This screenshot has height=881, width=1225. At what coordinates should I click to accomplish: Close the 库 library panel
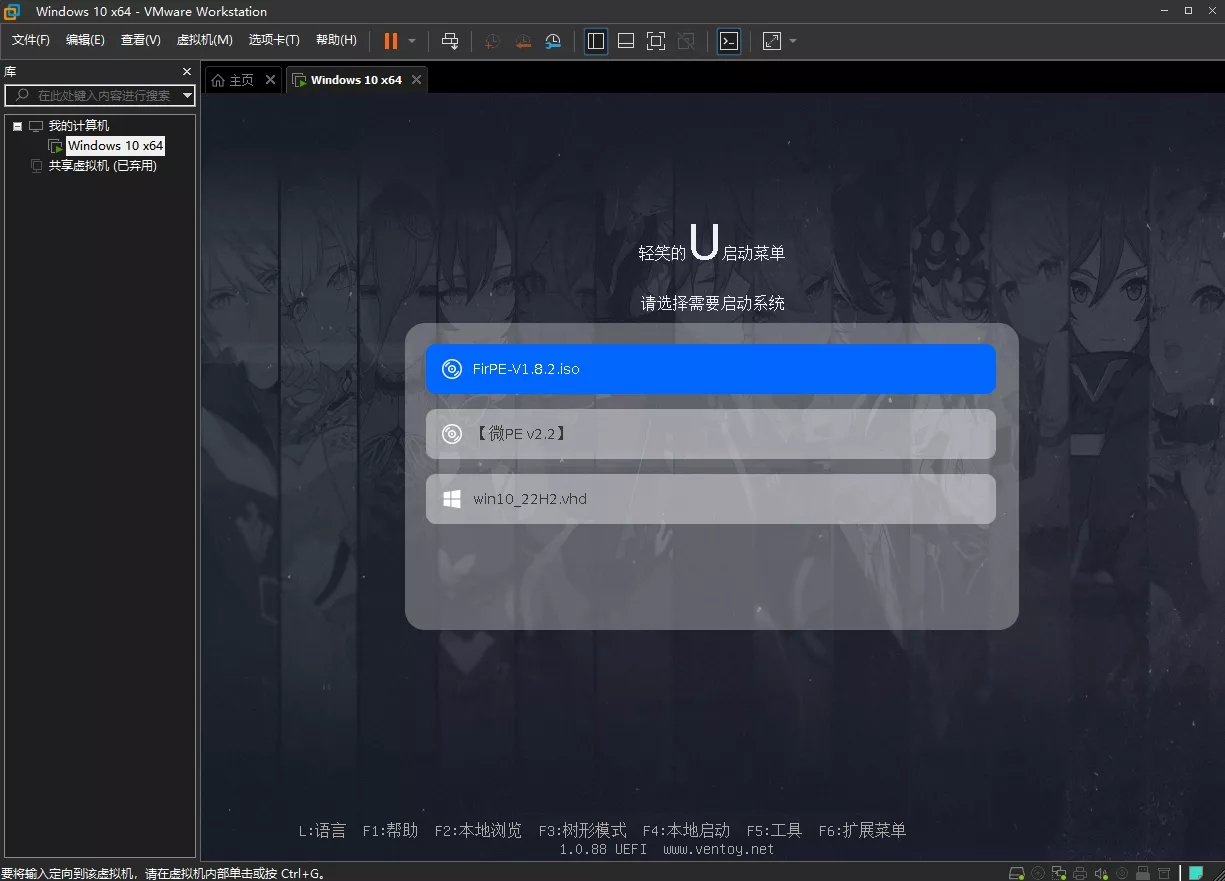[x=186, y=72]
